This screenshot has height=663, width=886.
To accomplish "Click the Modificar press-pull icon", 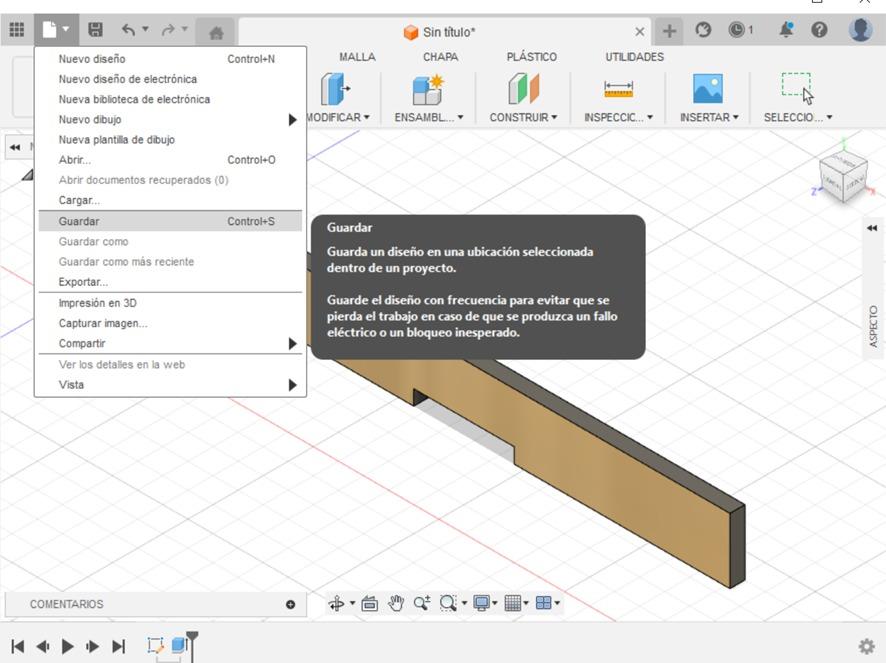I will (335, 89).
